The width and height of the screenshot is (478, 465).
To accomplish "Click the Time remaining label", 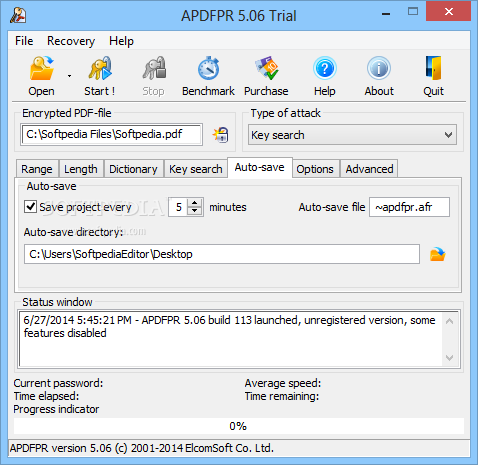I will 282,396.
